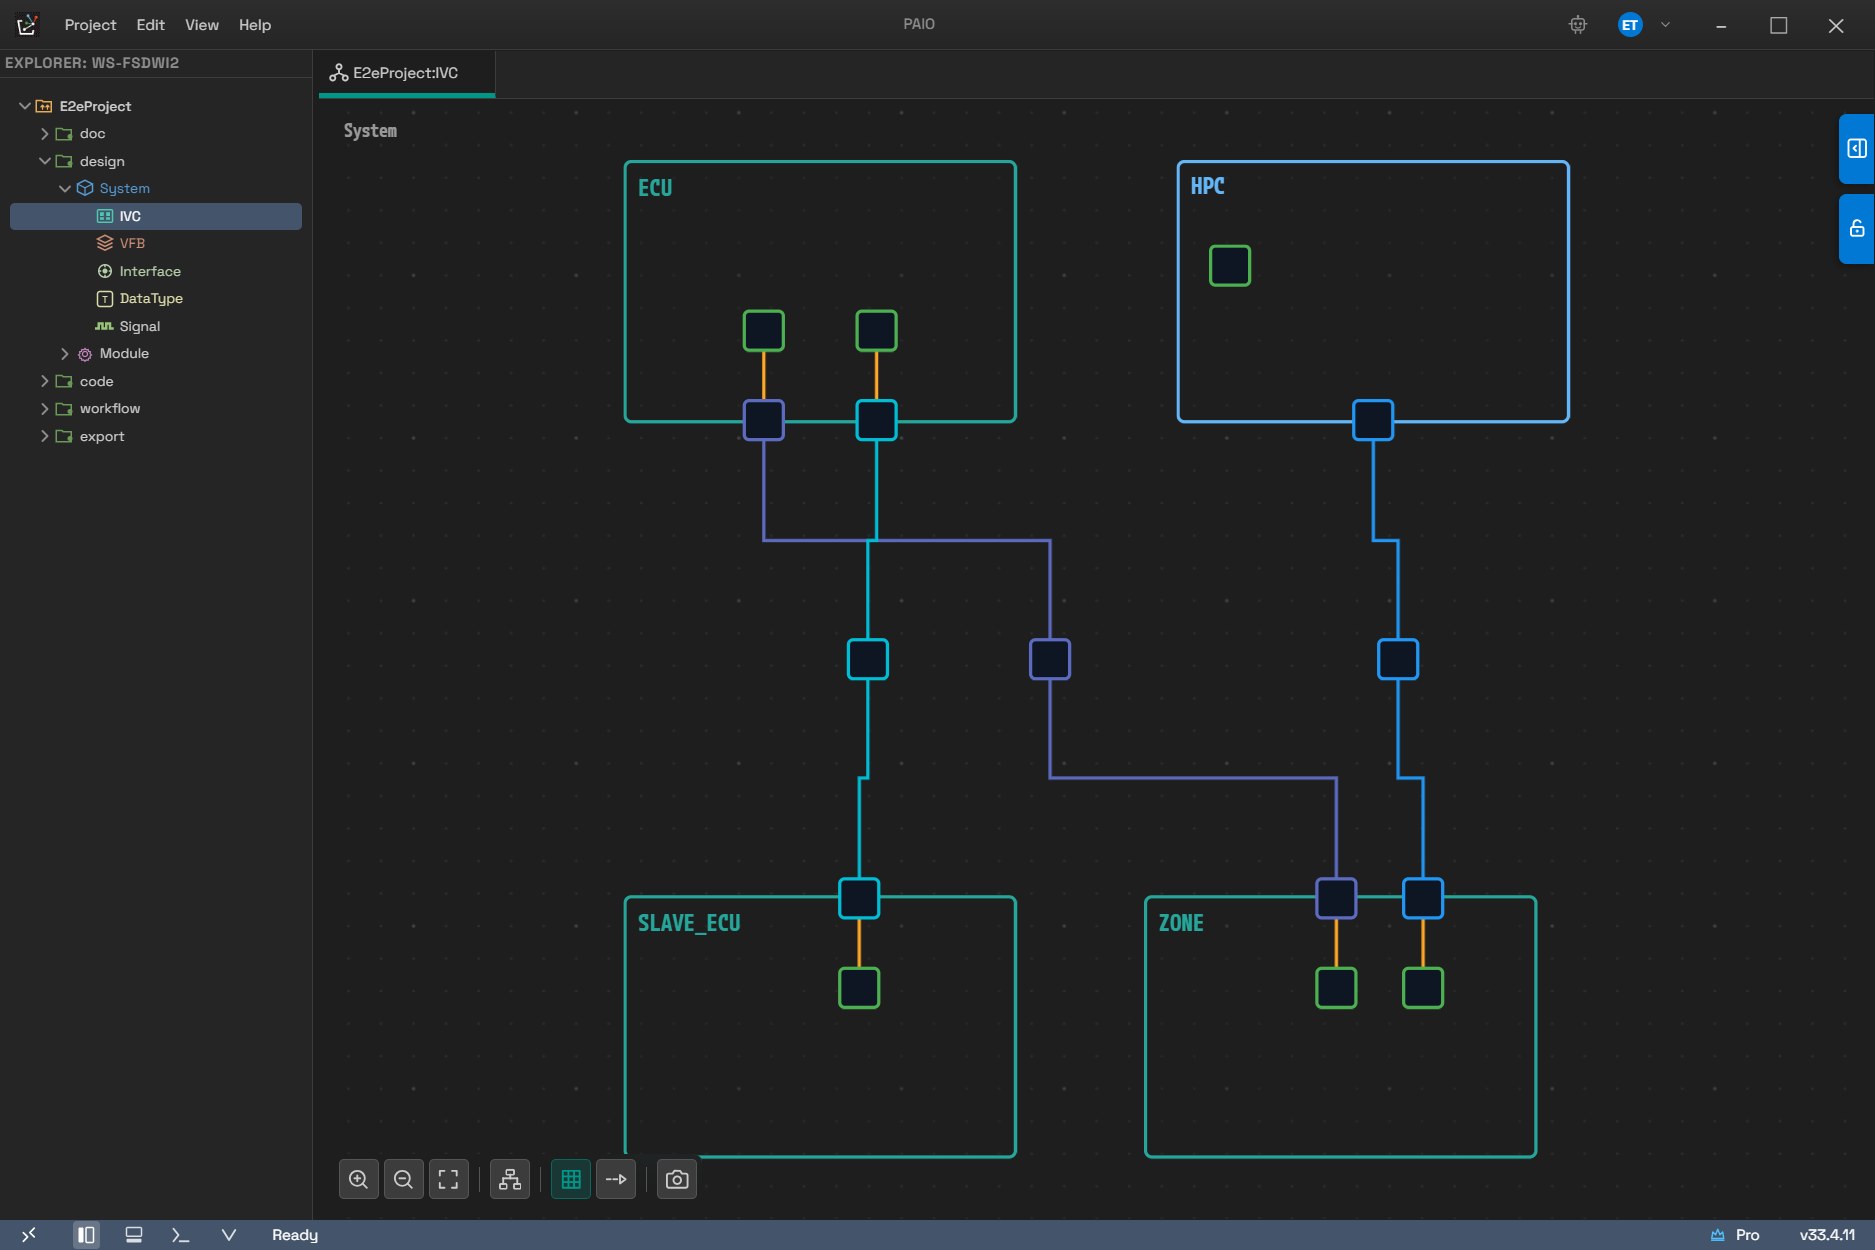This screenshot has height=1250, width=1875.
Task: Toggle the lock button on the right edge
Action: 1857,229
